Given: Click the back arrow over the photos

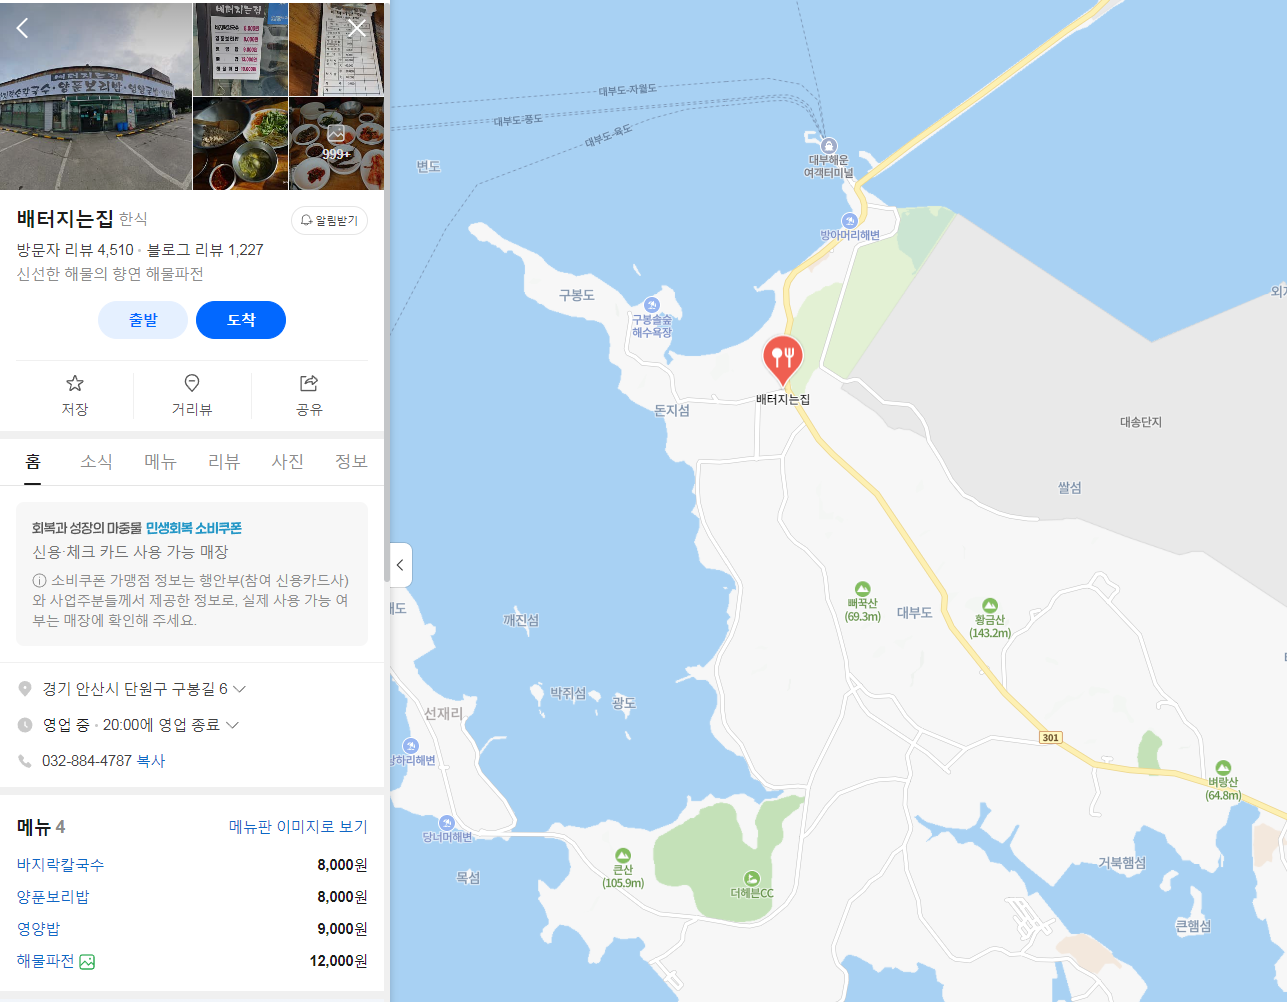Looking at the screenshot, I should point(22,28).
